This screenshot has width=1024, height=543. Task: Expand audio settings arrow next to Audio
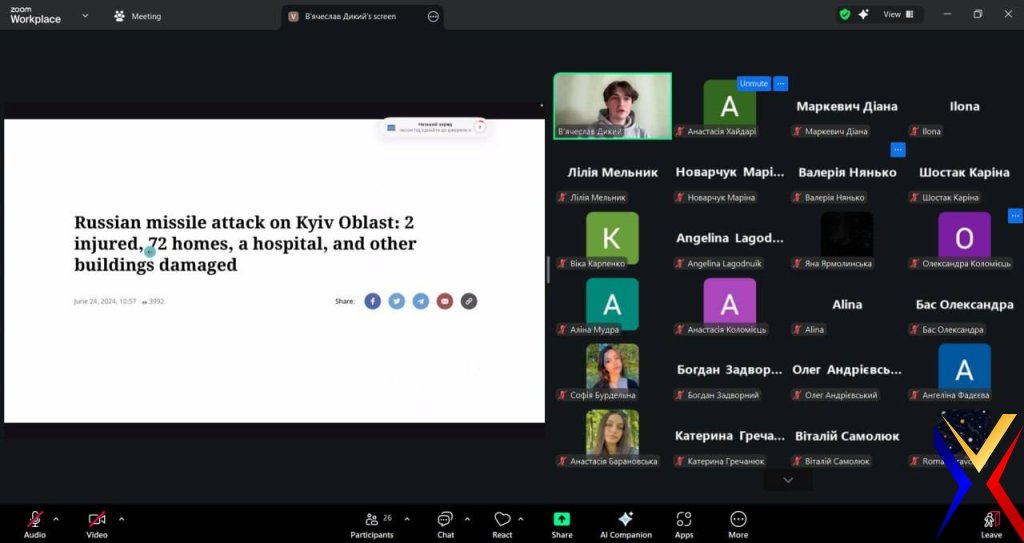(56, 518)
